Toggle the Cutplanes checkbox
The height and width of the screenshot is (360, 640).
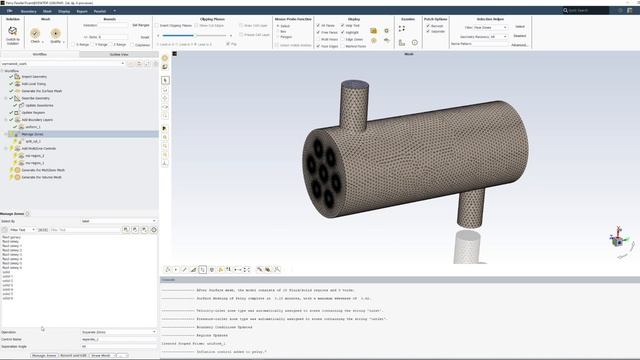click(132, 45)
